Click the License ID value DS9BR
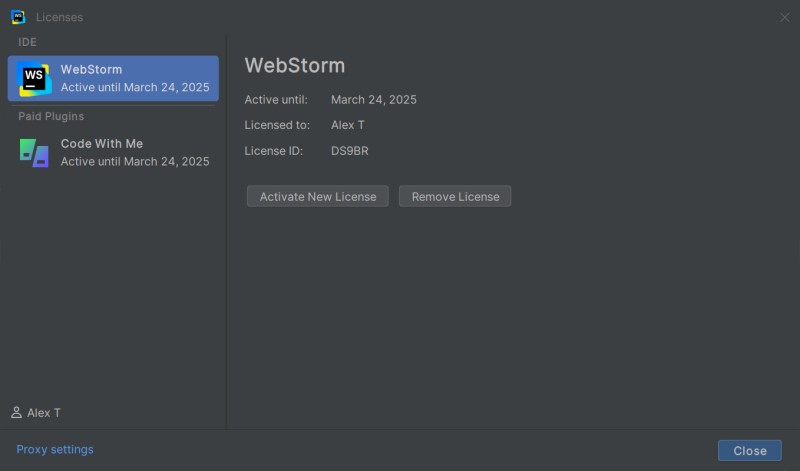 click(x=350, y=151)
